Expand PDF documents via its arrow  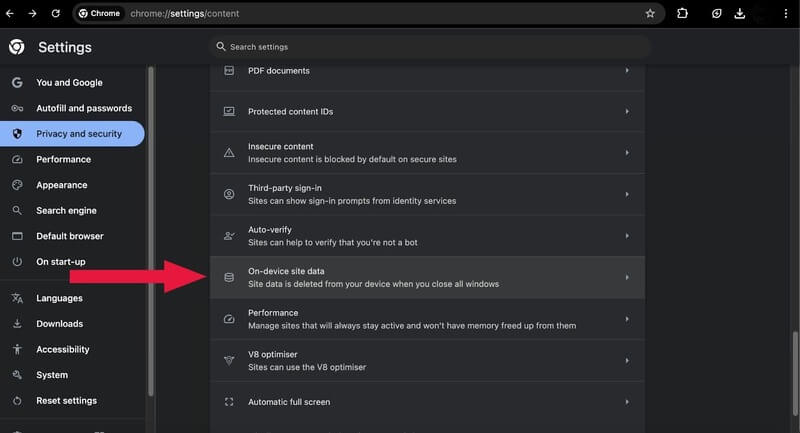click(x=627, y=70)
